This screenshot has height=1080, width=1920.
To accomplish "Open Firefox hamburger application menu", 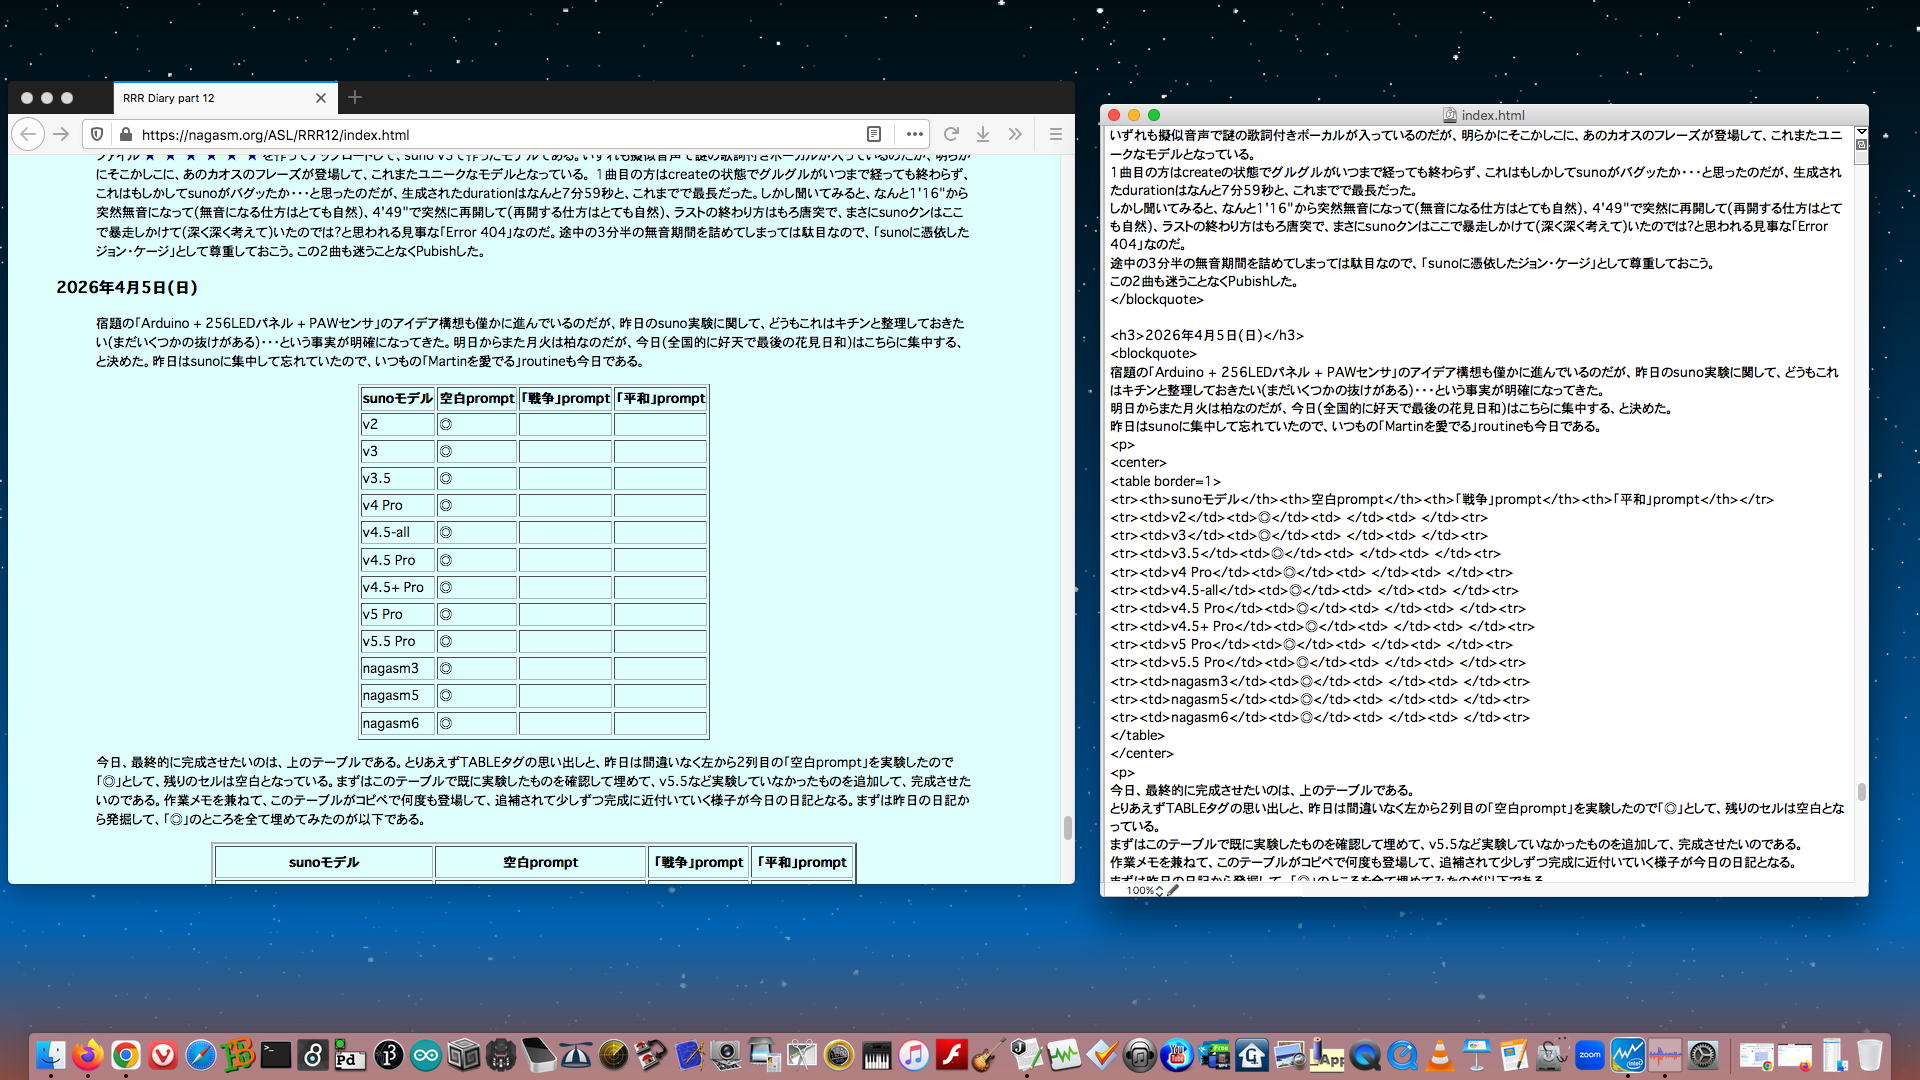I will [1055, 134].
